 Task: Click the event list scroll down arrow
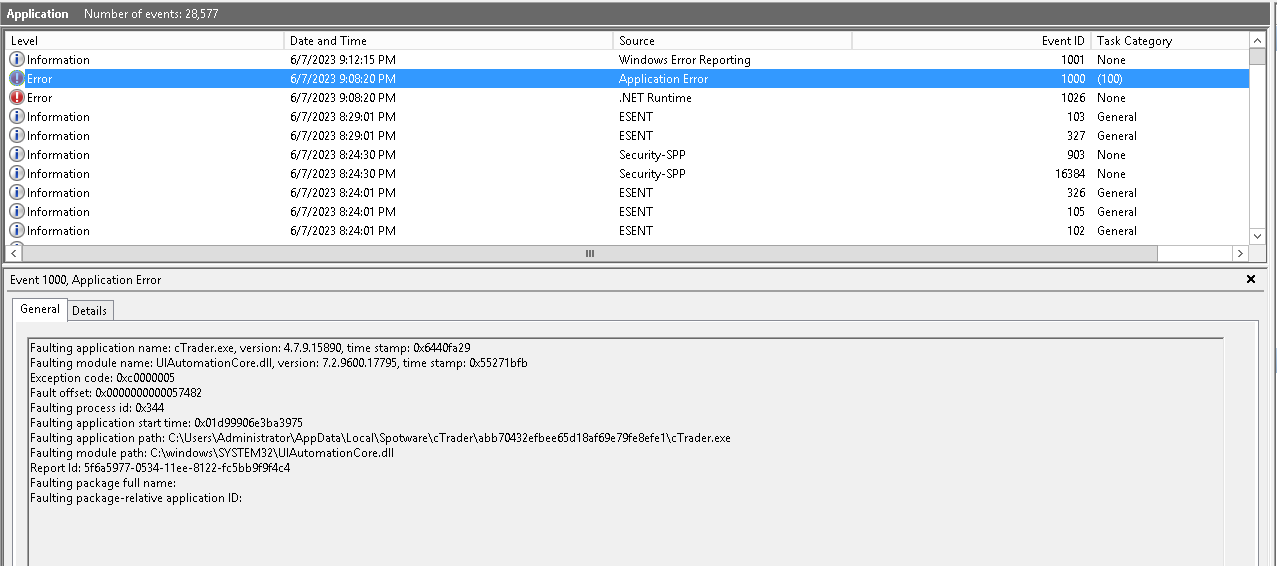1258,238
